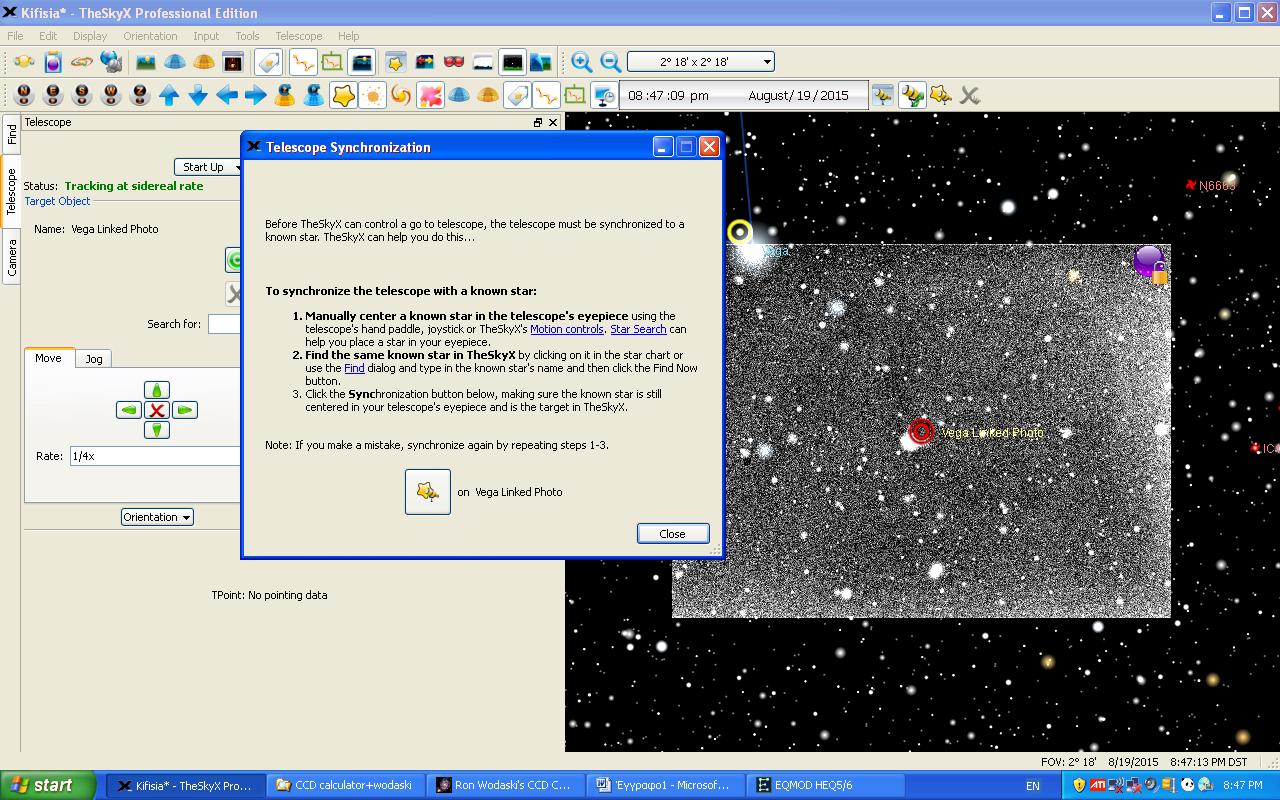Open the Find link in dialog text
The width and height of the screenshot is (1280, 800).
[354, 368]
